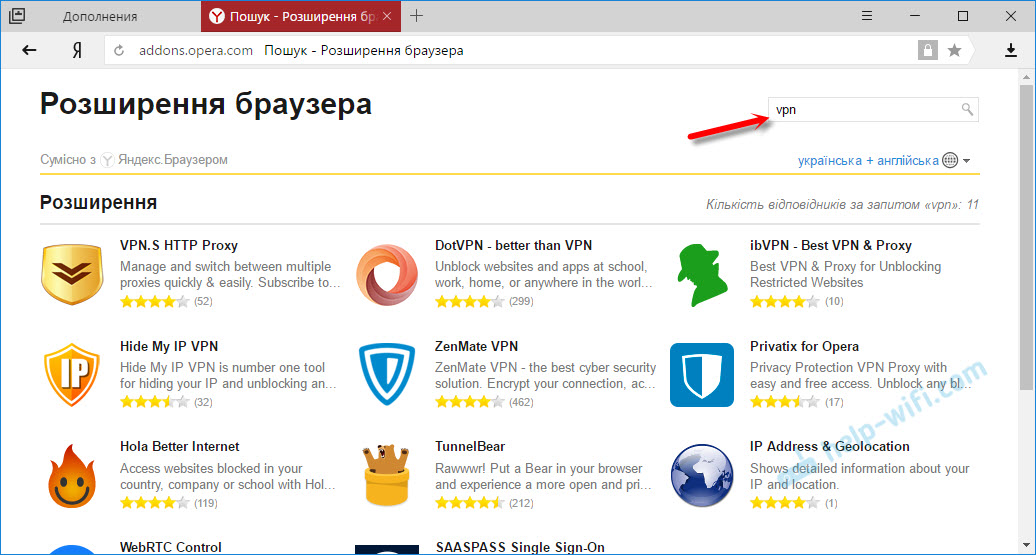Click the TunnelBear bear icon
Screen dimensions: 1036x555
pos(387,476)
